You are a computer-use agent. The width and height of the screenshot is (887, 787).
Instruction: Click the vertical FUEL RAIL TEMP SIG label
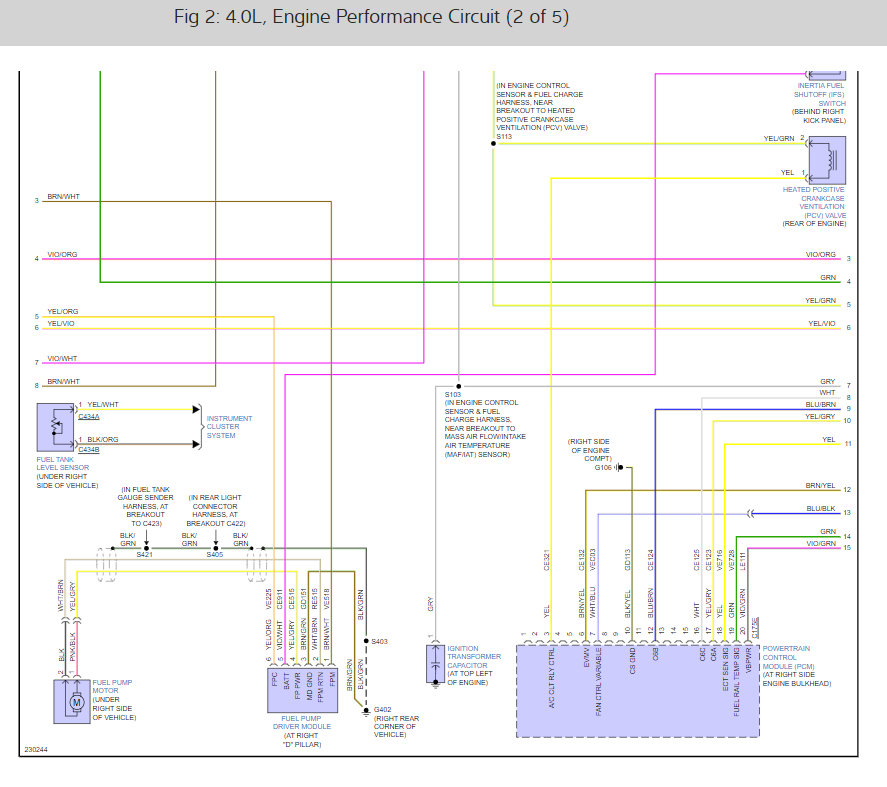pyautogui.click(x=736, y=682)
